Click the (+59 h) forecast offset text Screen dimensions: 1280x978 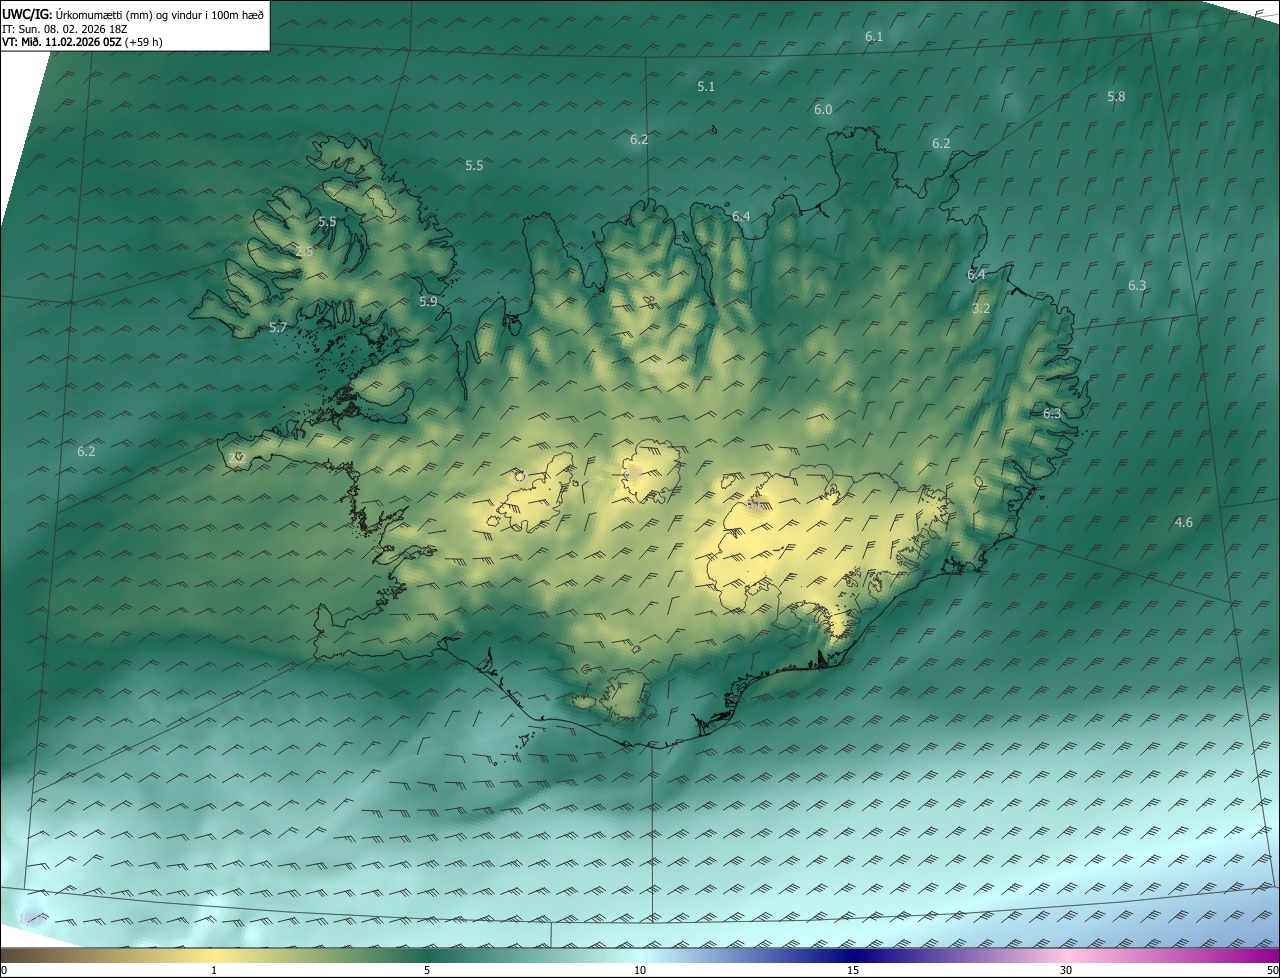point(144,42)
